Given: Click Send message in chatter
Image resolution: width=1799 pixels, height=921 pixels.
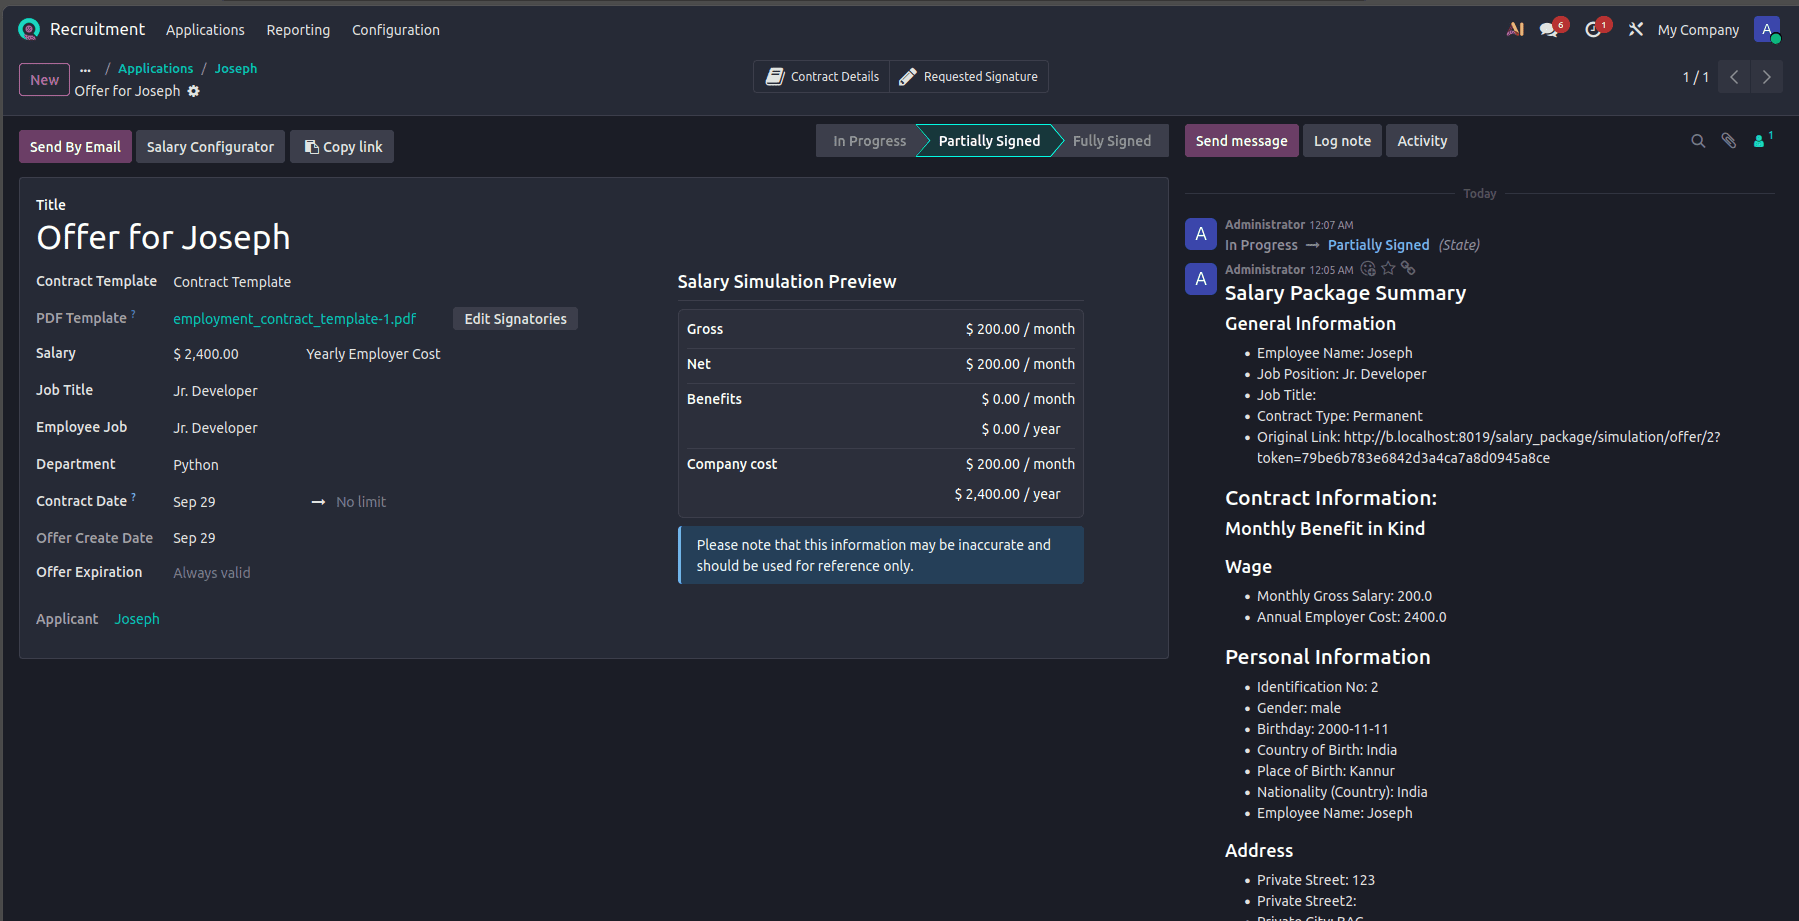Looking at the screenshot, I should 1241,141.
